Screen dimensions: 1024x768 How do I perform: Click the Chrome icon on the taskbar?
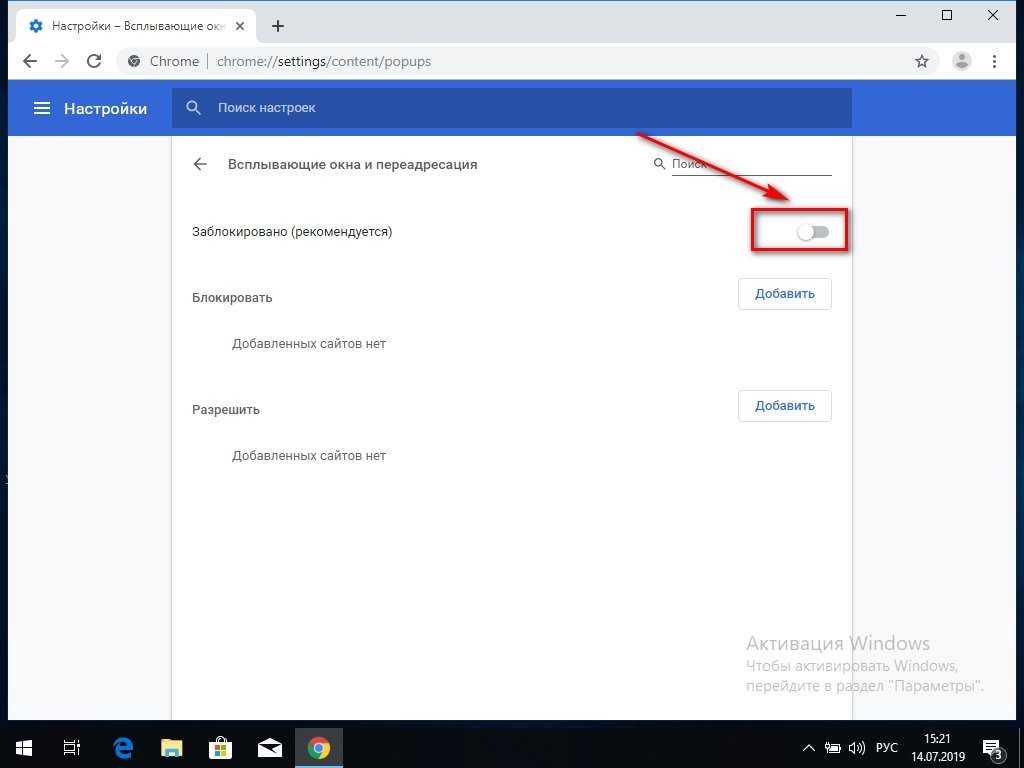point(319,748)
